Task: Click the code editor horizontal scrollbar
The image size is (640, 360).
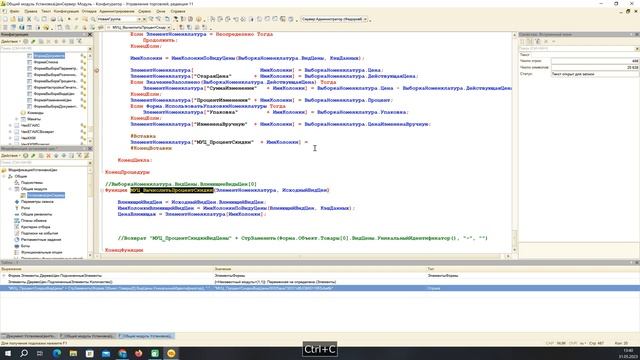Action: click(x=302, y=256)
